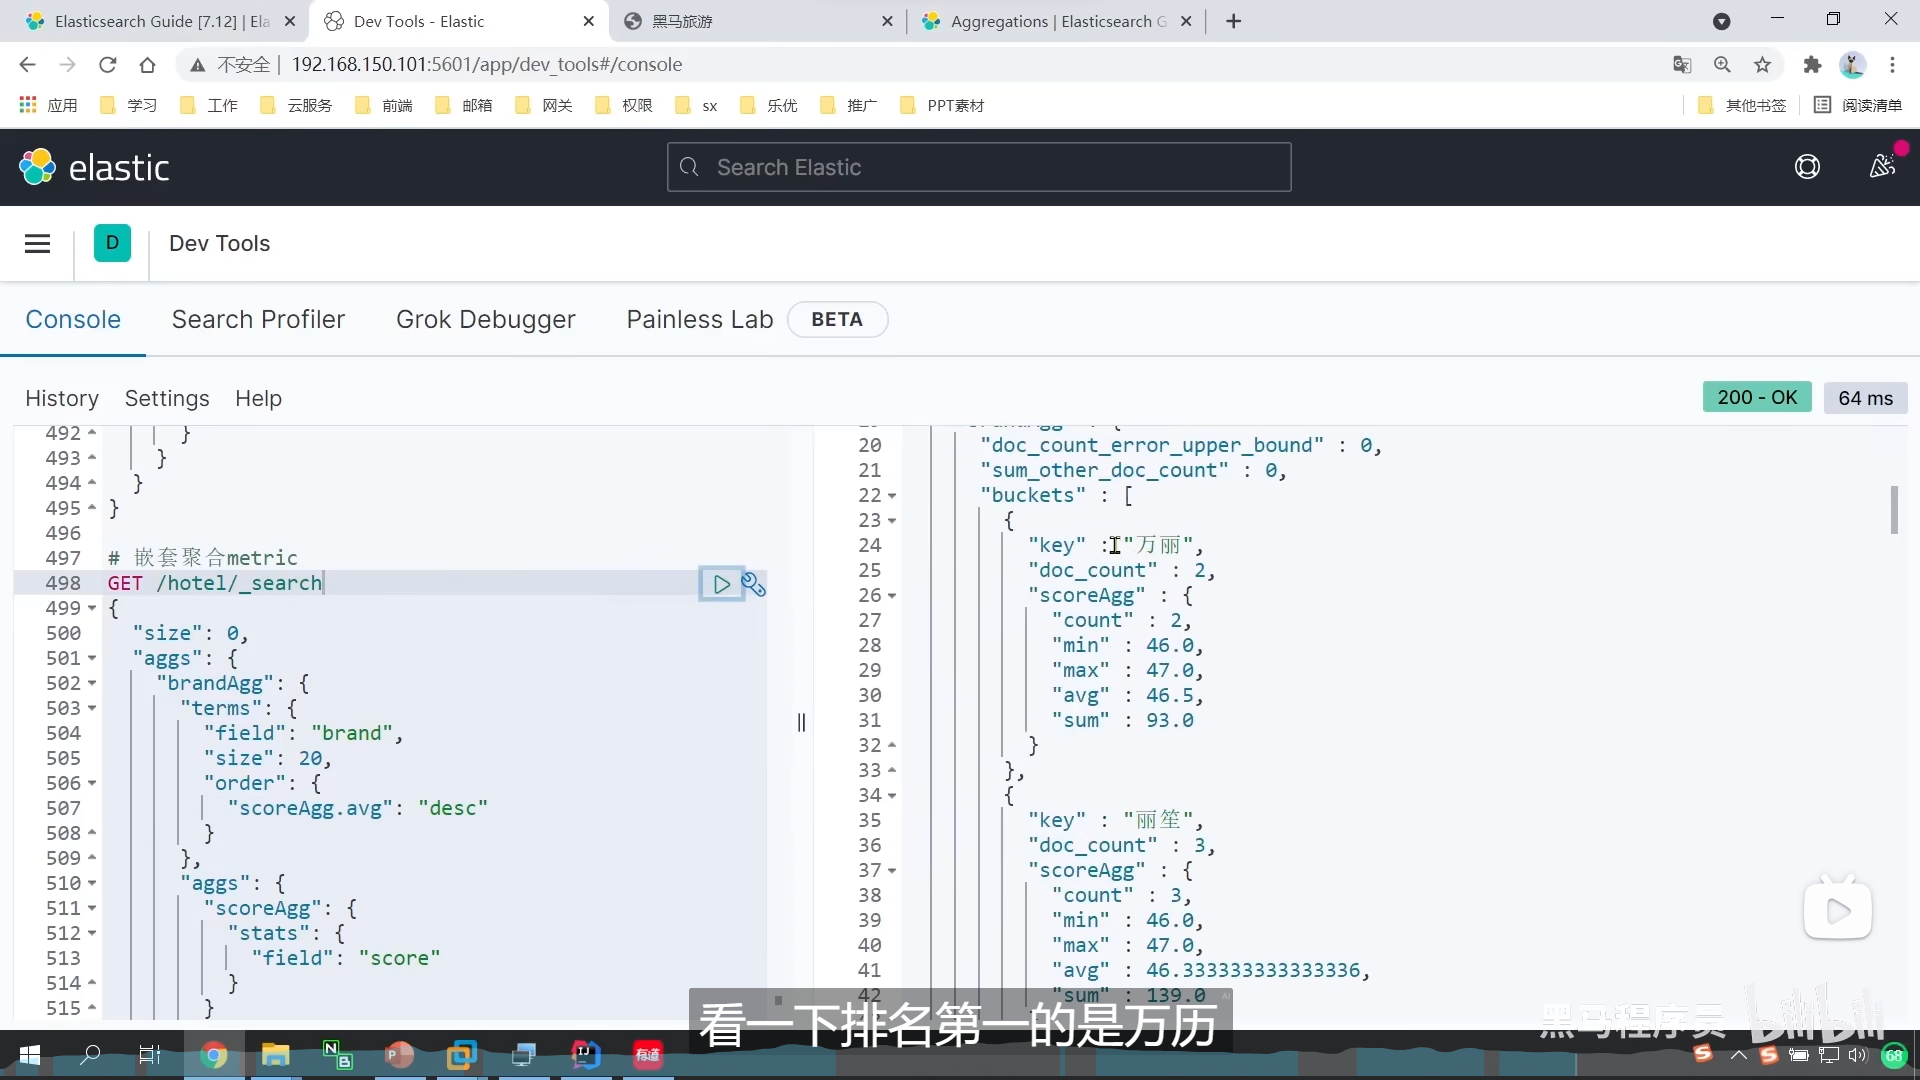
Task: Open the wrench request options icon
Action: [x=754, y=586]
